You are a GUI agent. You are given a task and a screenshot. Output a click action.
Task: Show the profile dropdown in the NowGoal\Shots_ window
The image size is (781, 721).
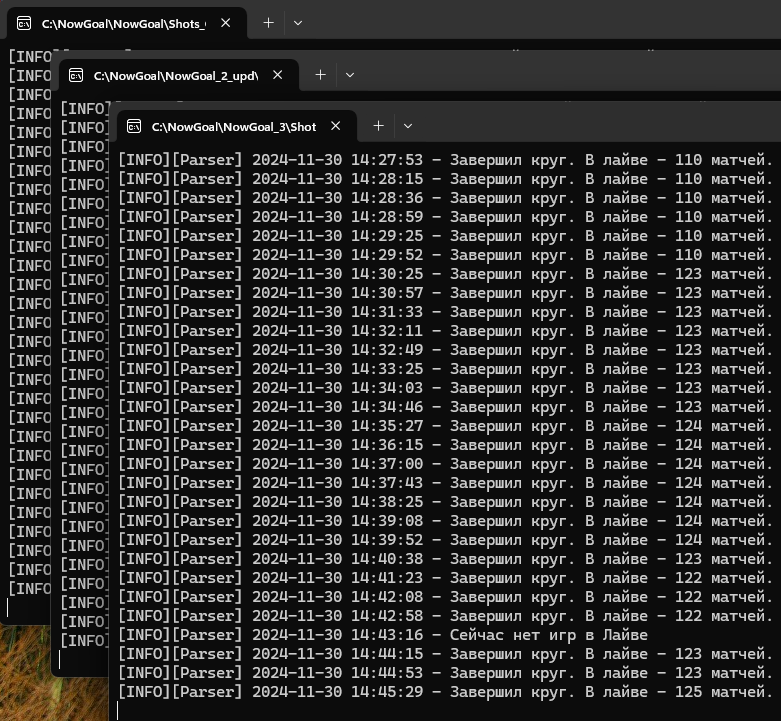pyautogui.click(x=297, y=23)
